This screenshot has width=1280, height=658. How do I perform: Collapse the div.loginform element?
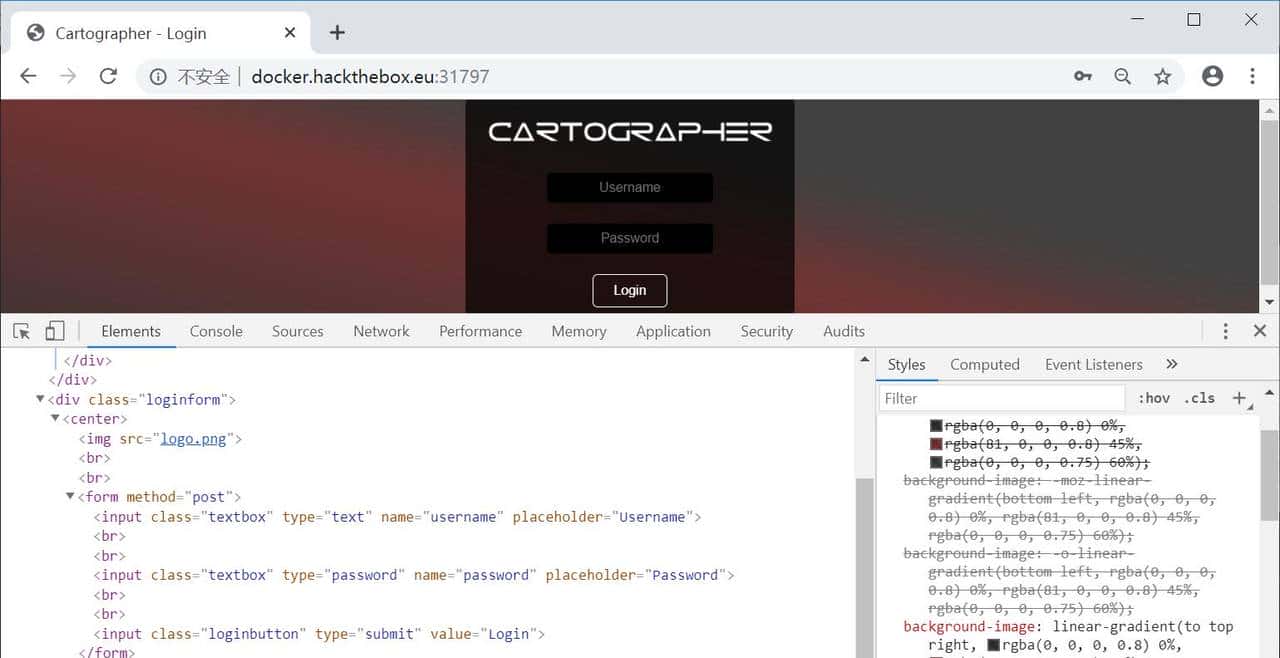[40, 399]
